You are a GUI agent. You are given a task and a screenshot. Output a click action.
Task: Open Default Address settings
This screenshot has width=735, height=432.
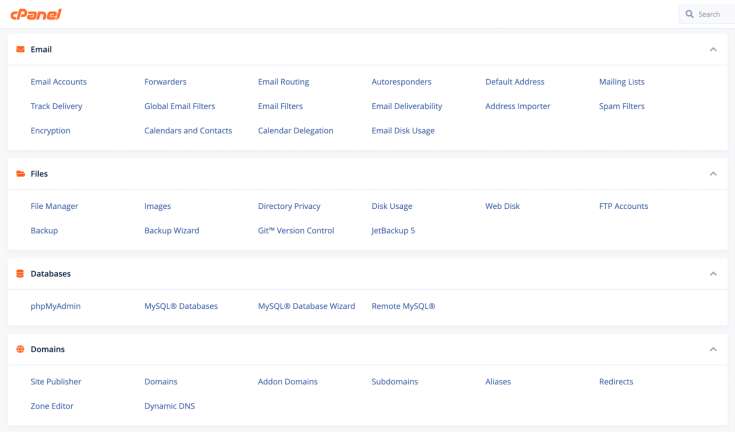515,82
